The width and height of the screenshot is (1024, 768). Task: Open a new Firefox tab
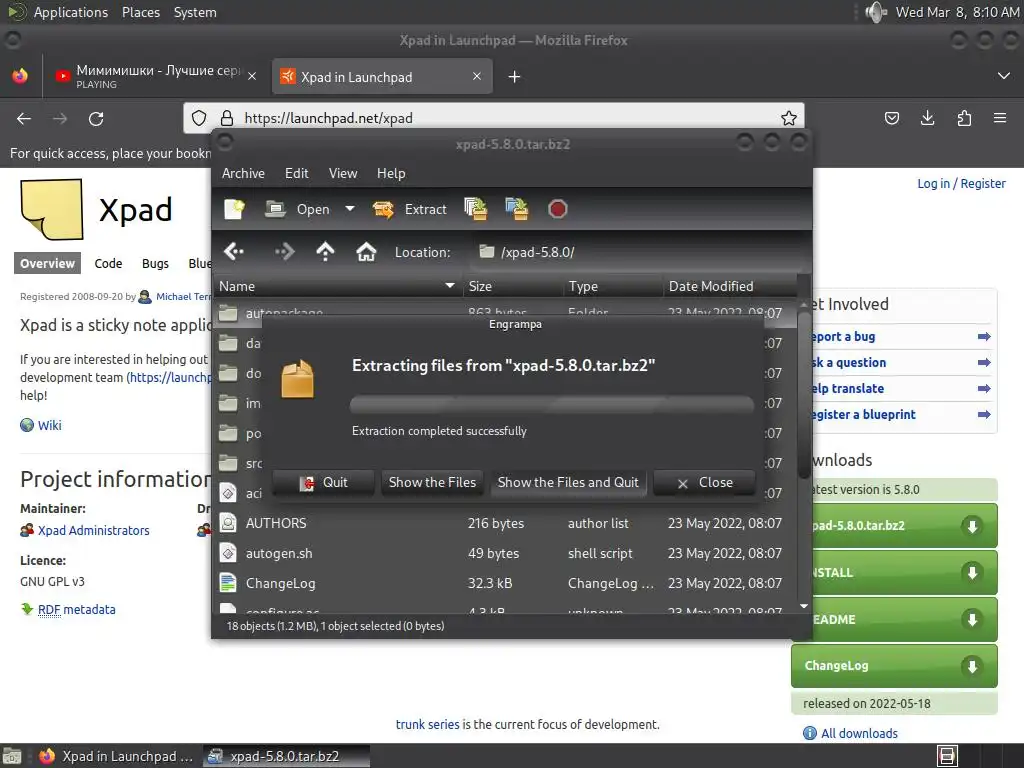point(515,77)
